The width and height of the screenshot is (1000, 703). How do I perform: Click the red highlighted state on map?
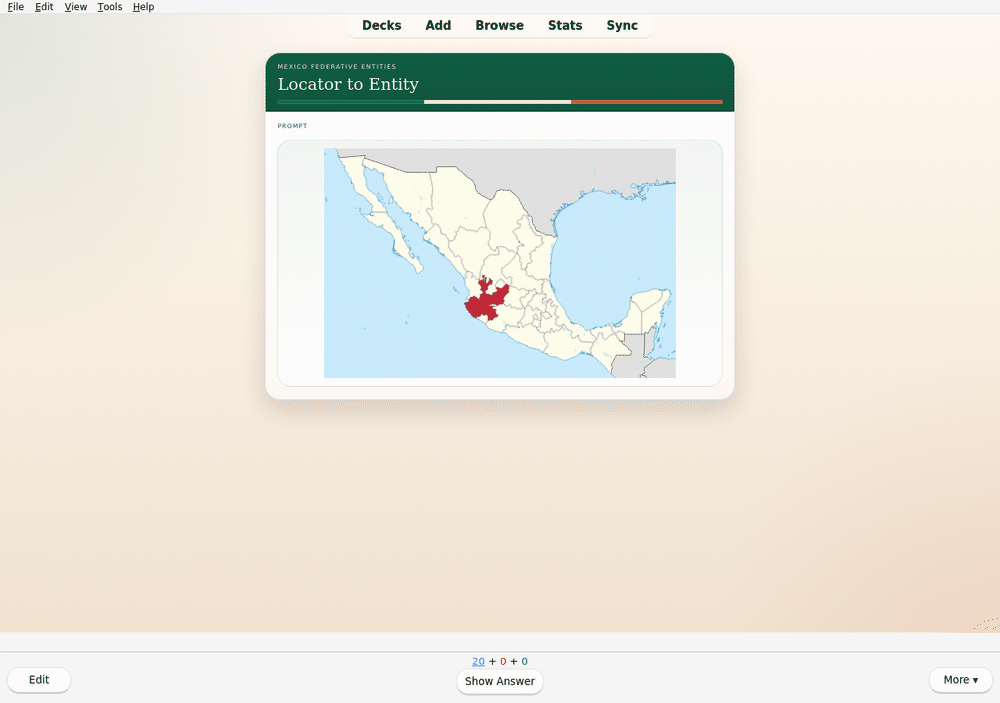coord(486,300)
